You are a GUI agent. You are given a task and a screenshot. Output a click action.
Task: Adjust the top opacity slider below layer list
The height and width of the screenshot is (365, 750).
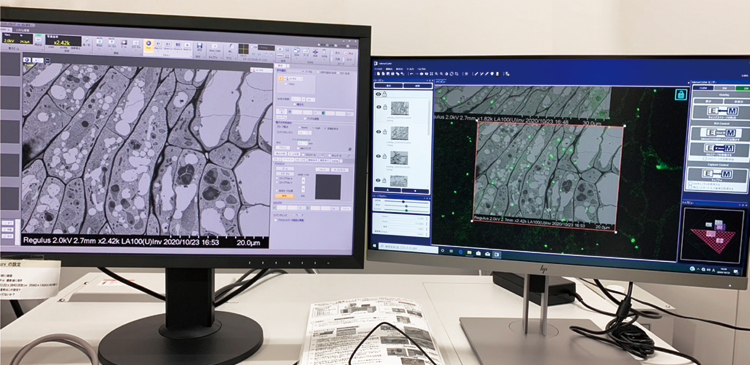tap(407, 202)
